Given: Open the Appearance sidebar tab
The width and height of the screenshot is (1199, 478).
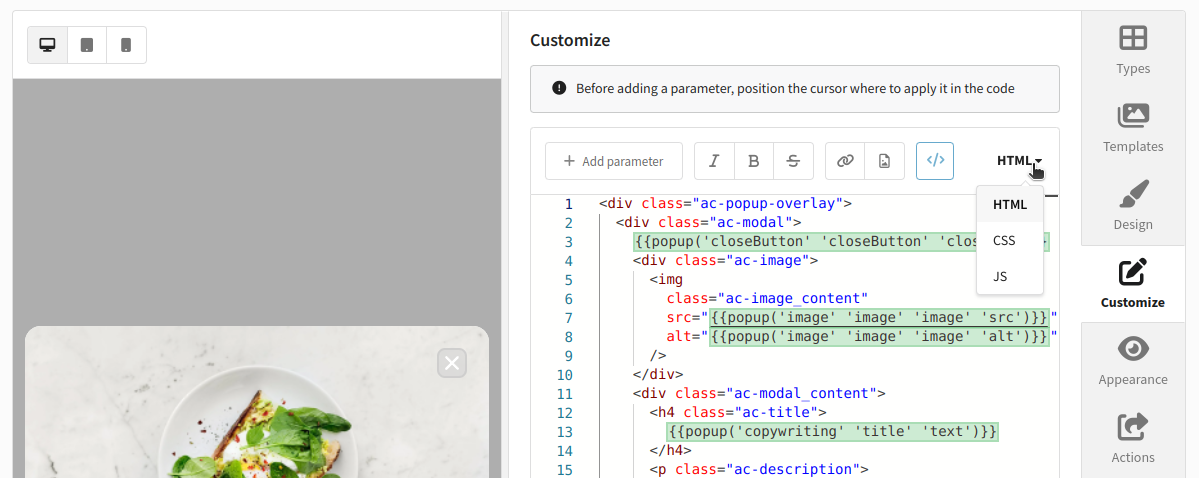Looking at the screenshot, I should pyautogui.click(x=1132, y=361).
